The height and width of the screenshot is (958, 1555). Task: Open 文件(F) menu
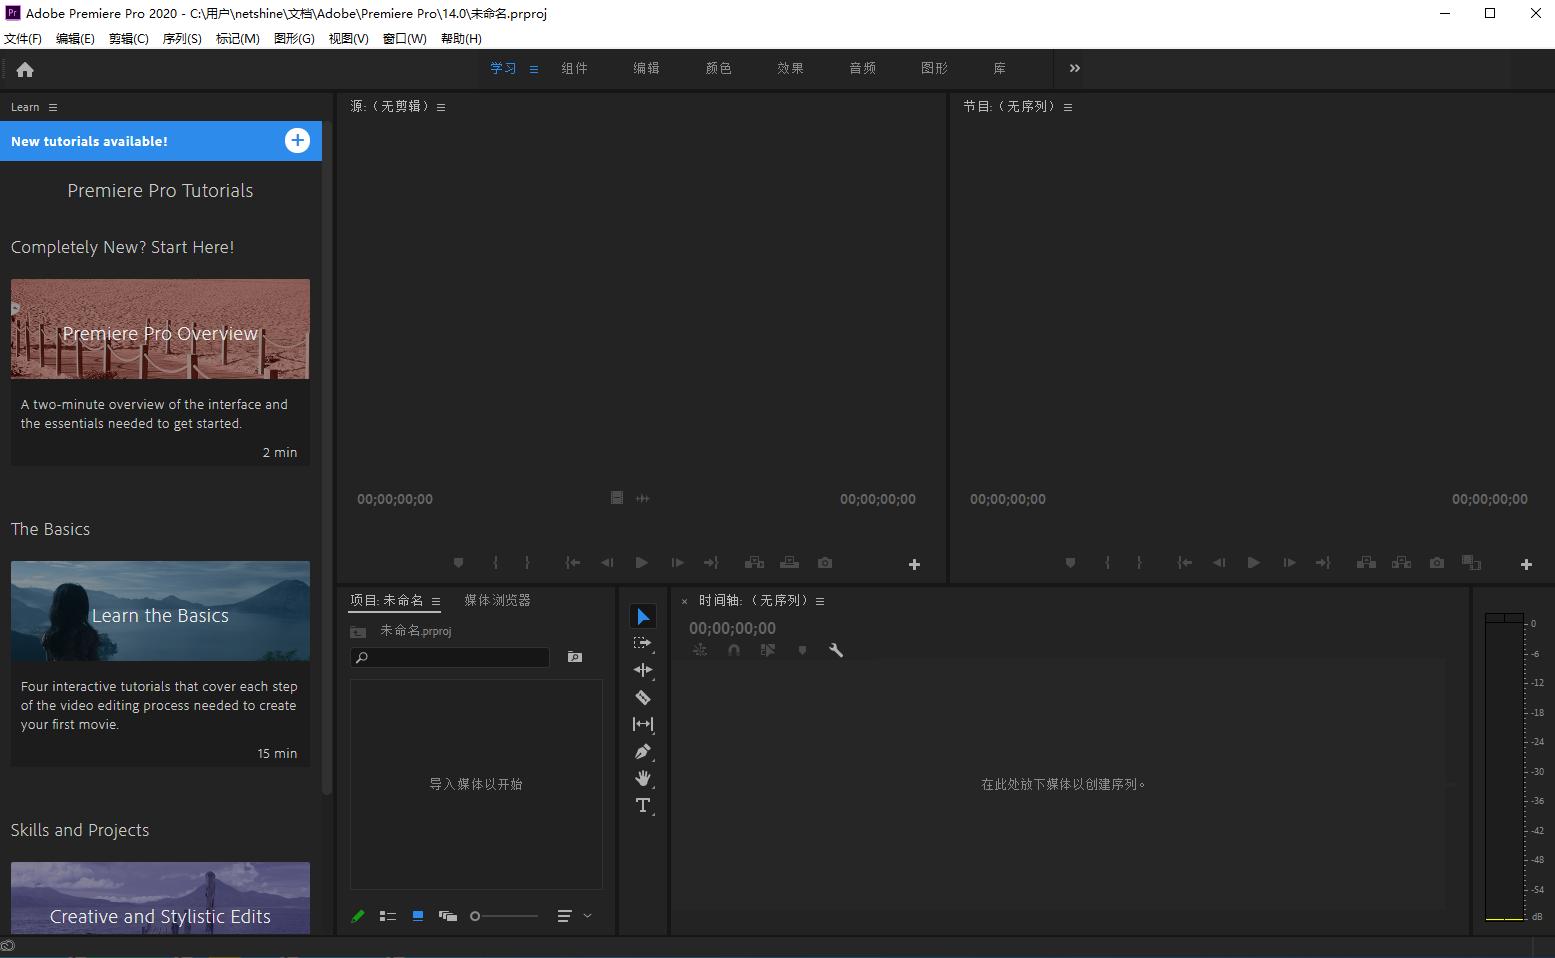click(x=23, y=38)
